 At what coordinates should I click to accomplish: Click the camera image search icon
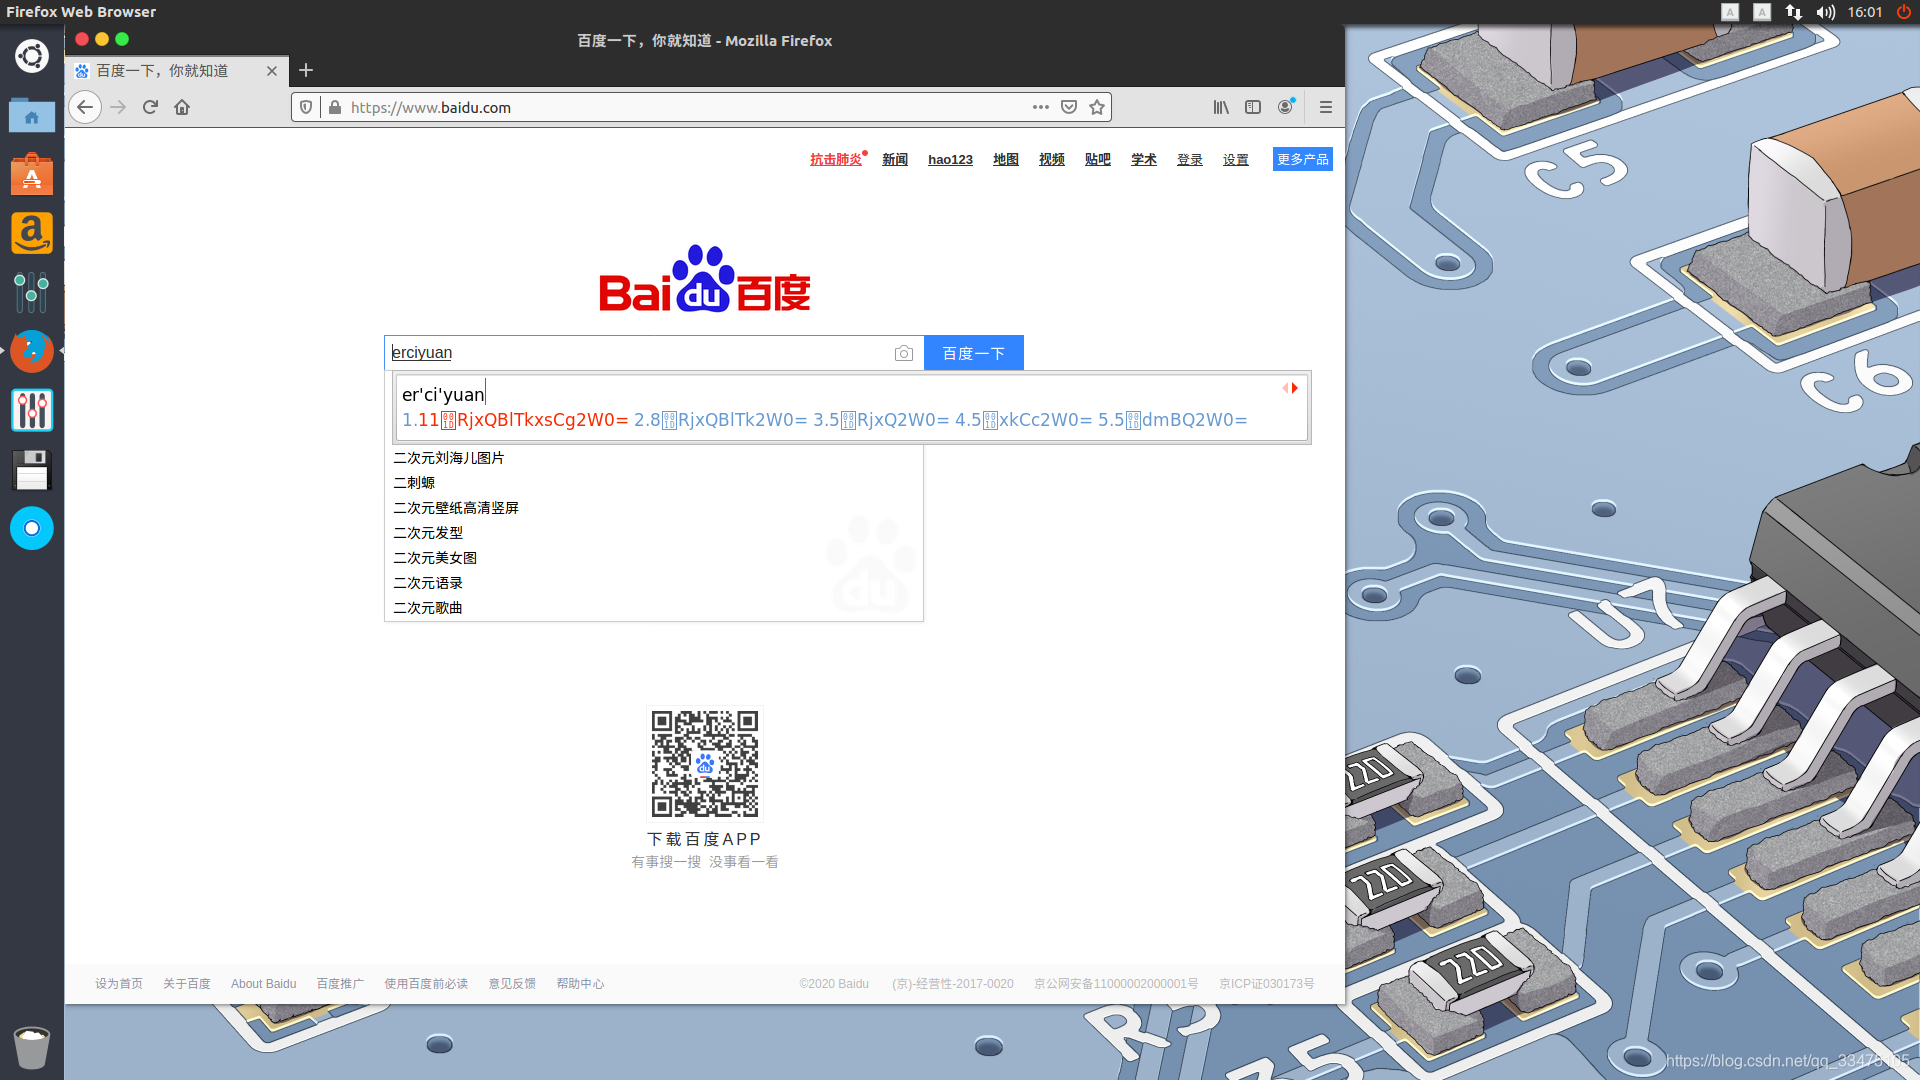[904, 353]
